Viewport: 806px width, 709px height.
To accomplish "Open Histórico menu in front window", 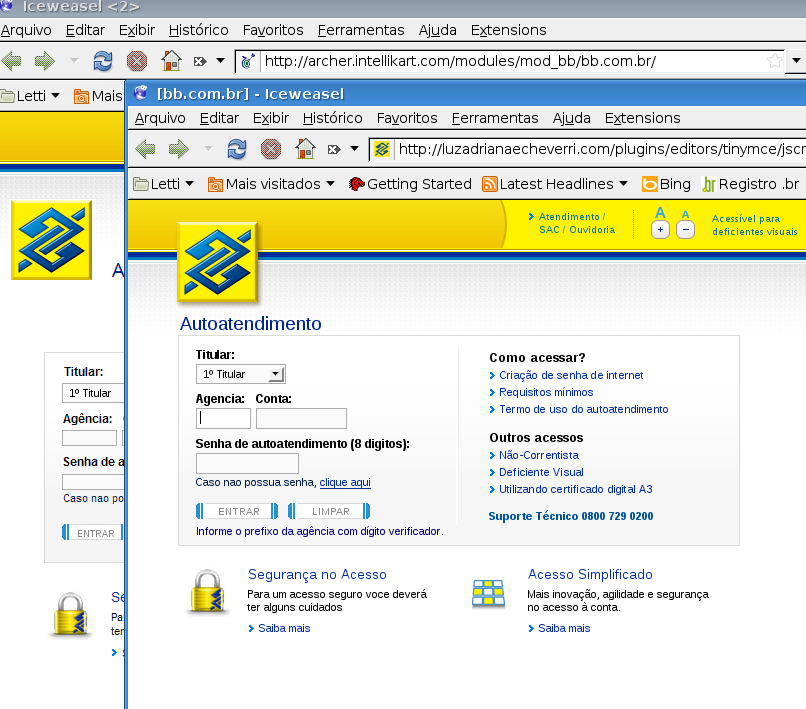I will click(x=333, y=118).
